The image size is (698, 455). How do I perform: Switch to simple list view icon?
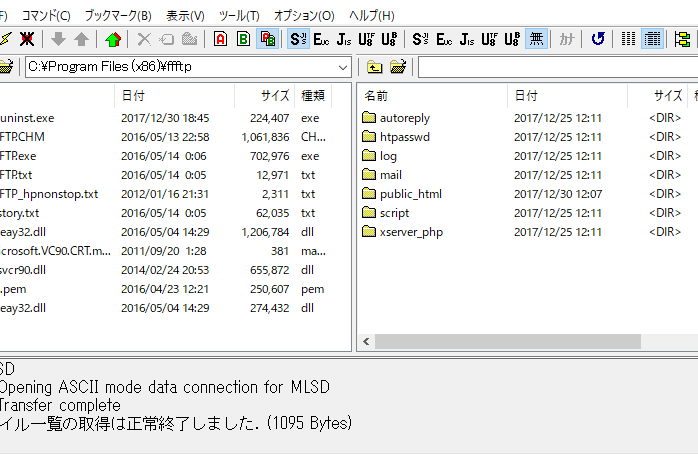tap(629, 40)
